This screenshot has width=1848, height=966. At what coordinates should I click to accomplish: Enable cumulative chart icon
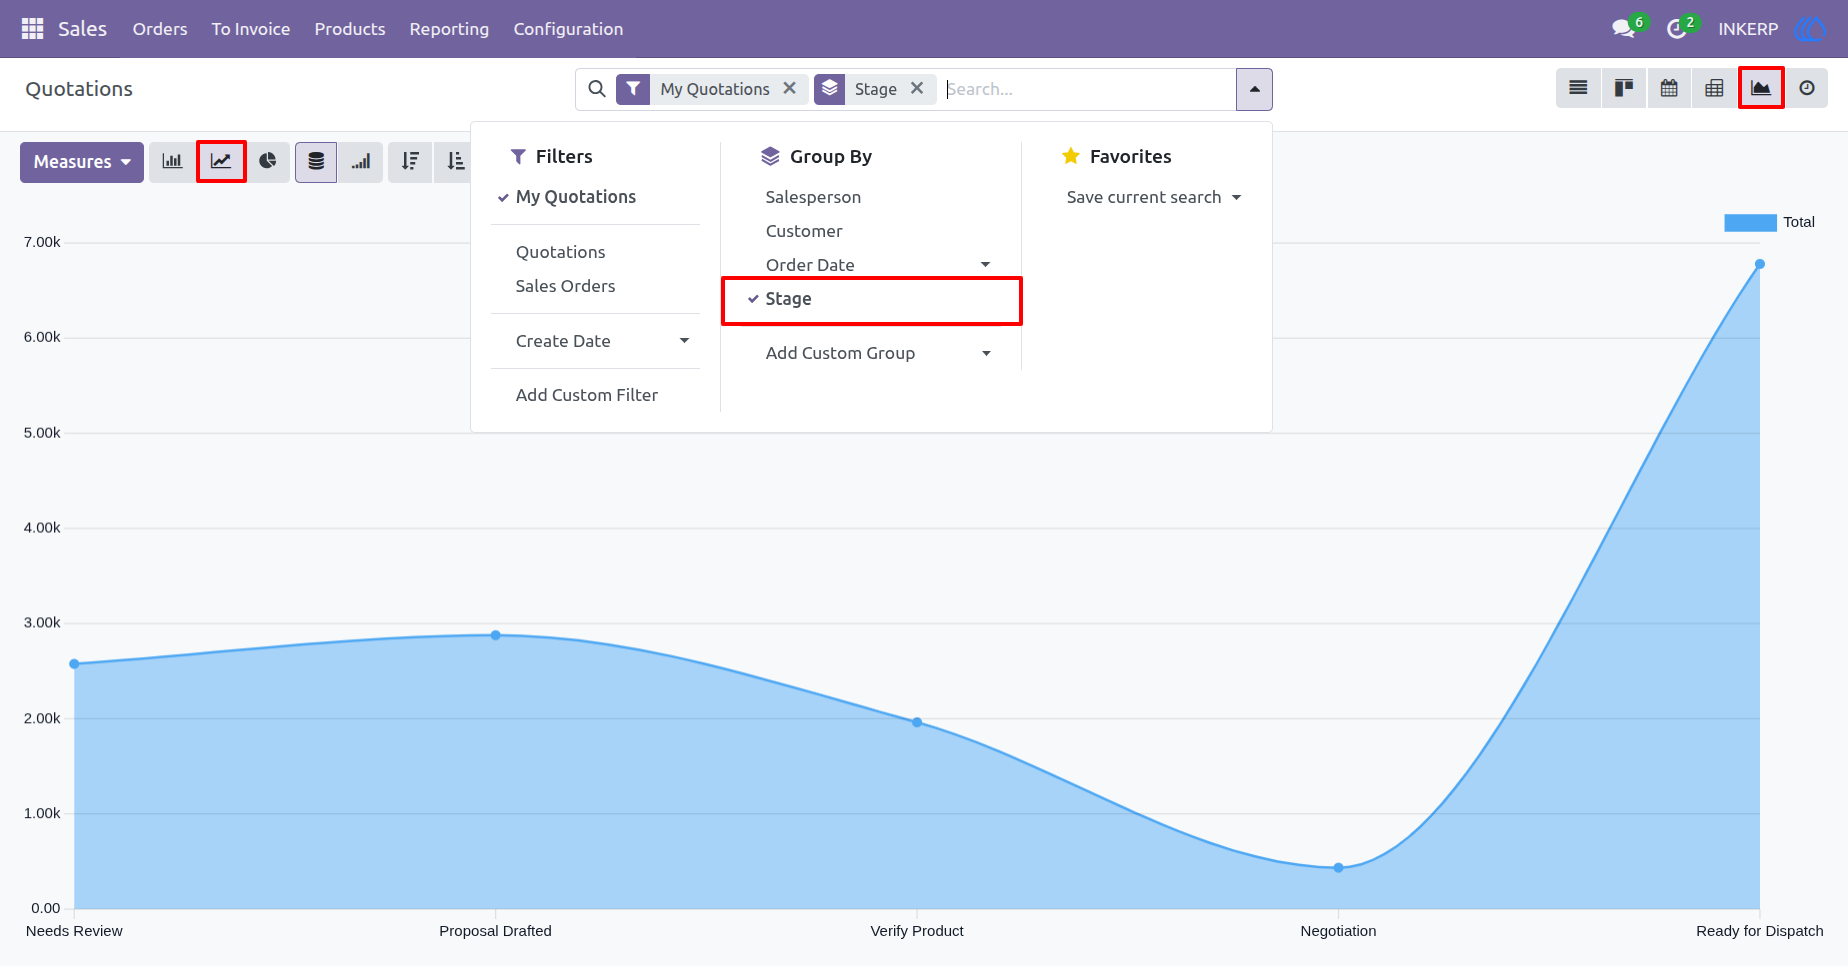361,162
